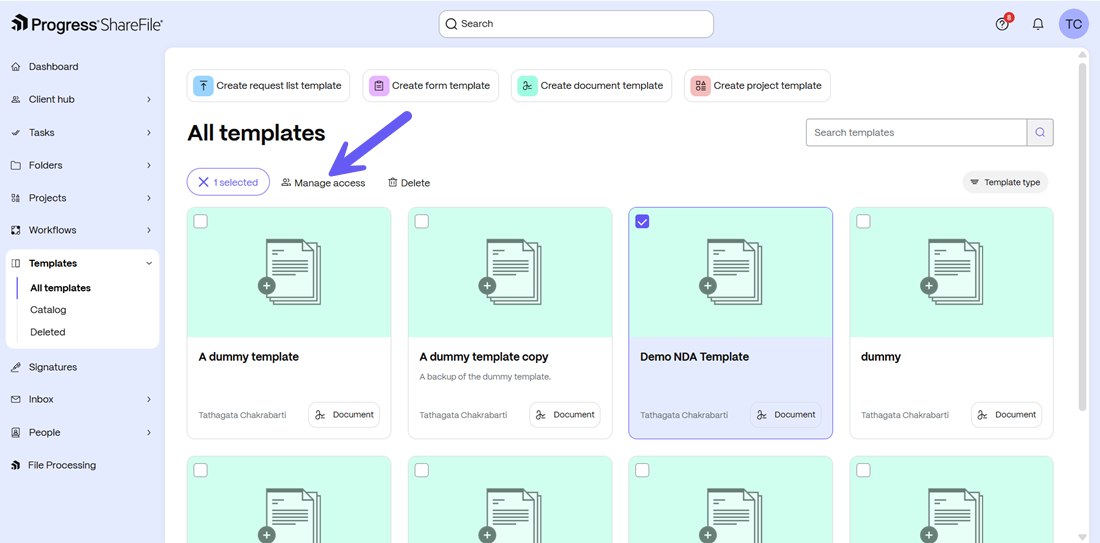Open the notifications bell icon
Viewport: 1100px width, 543px height.
(1038, 24)
